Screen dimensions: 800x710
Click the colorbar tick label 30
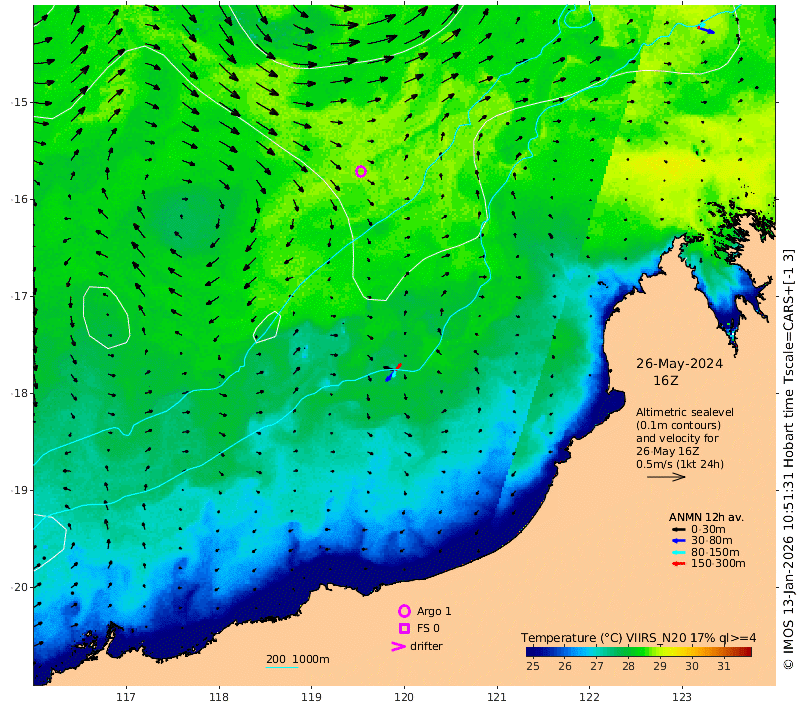pos(692,666)
